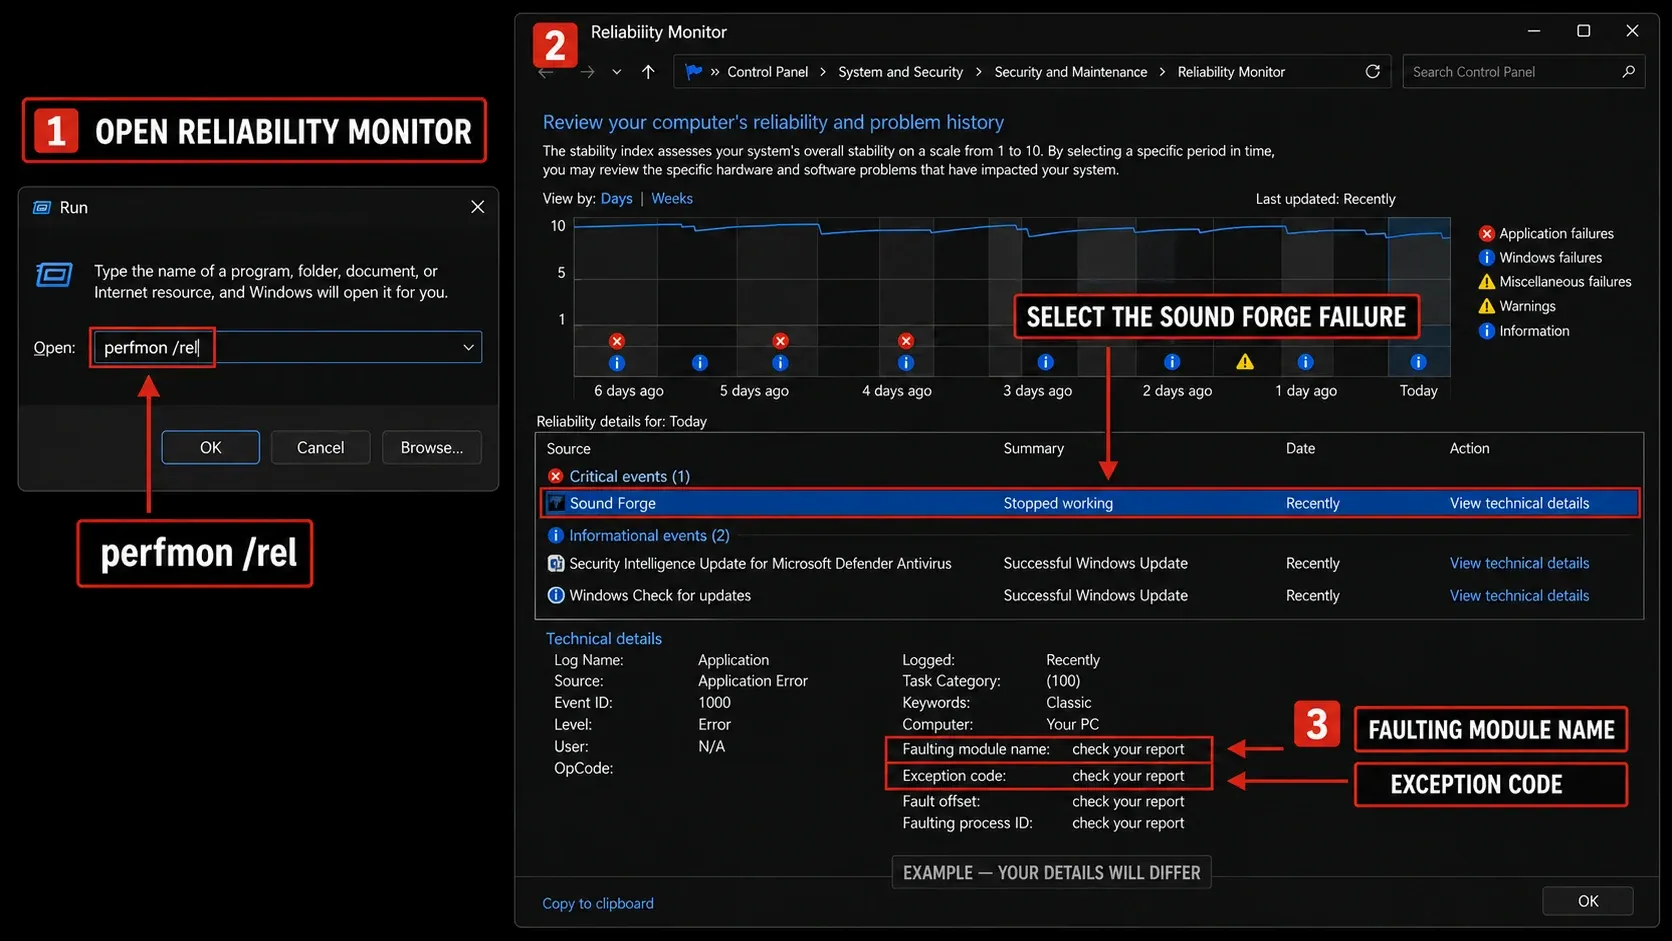
Task: Click the 'Today' label under the chart
Action: tap(1418, 391)
